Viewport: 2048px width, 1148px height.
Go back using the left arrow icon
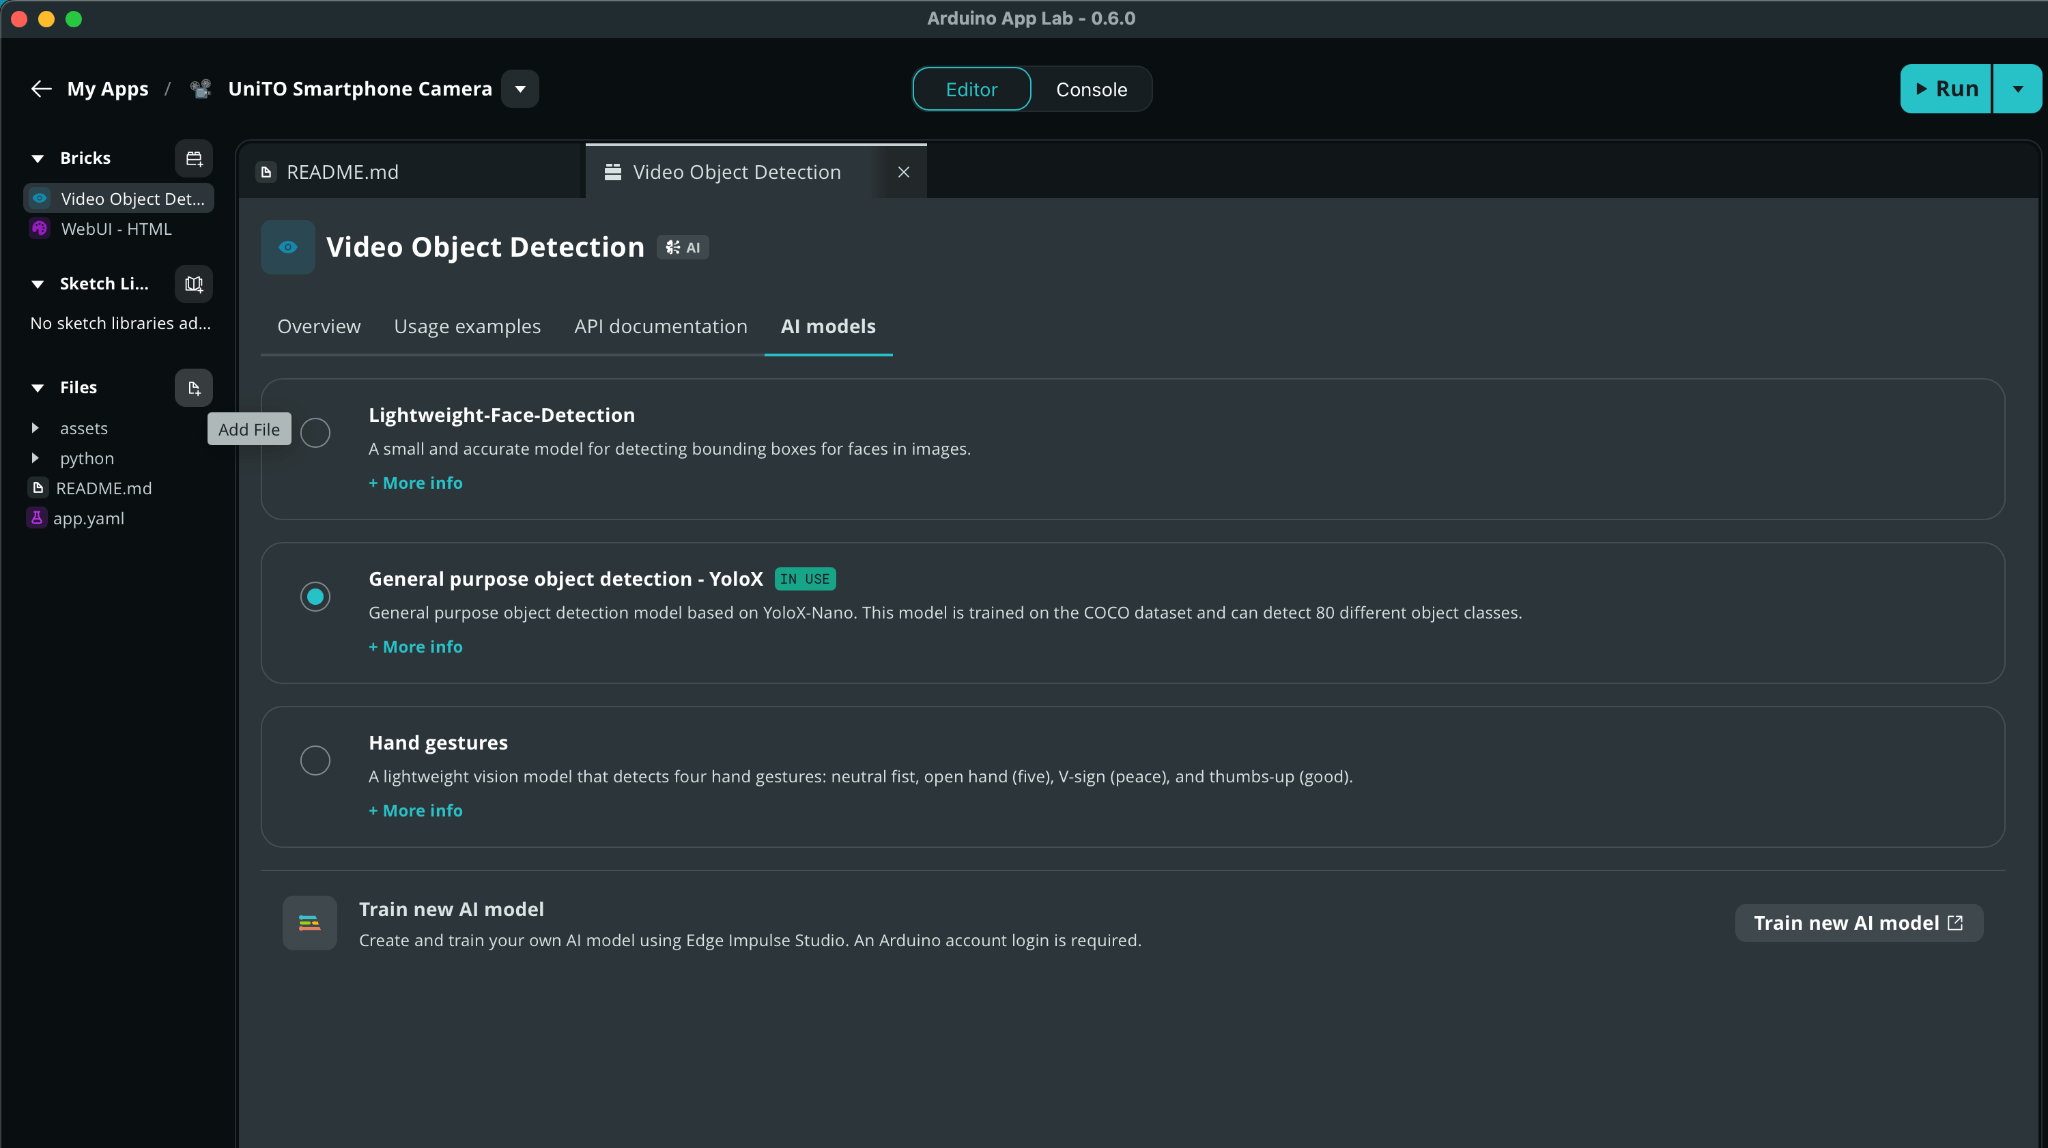(x=41, y=89)
